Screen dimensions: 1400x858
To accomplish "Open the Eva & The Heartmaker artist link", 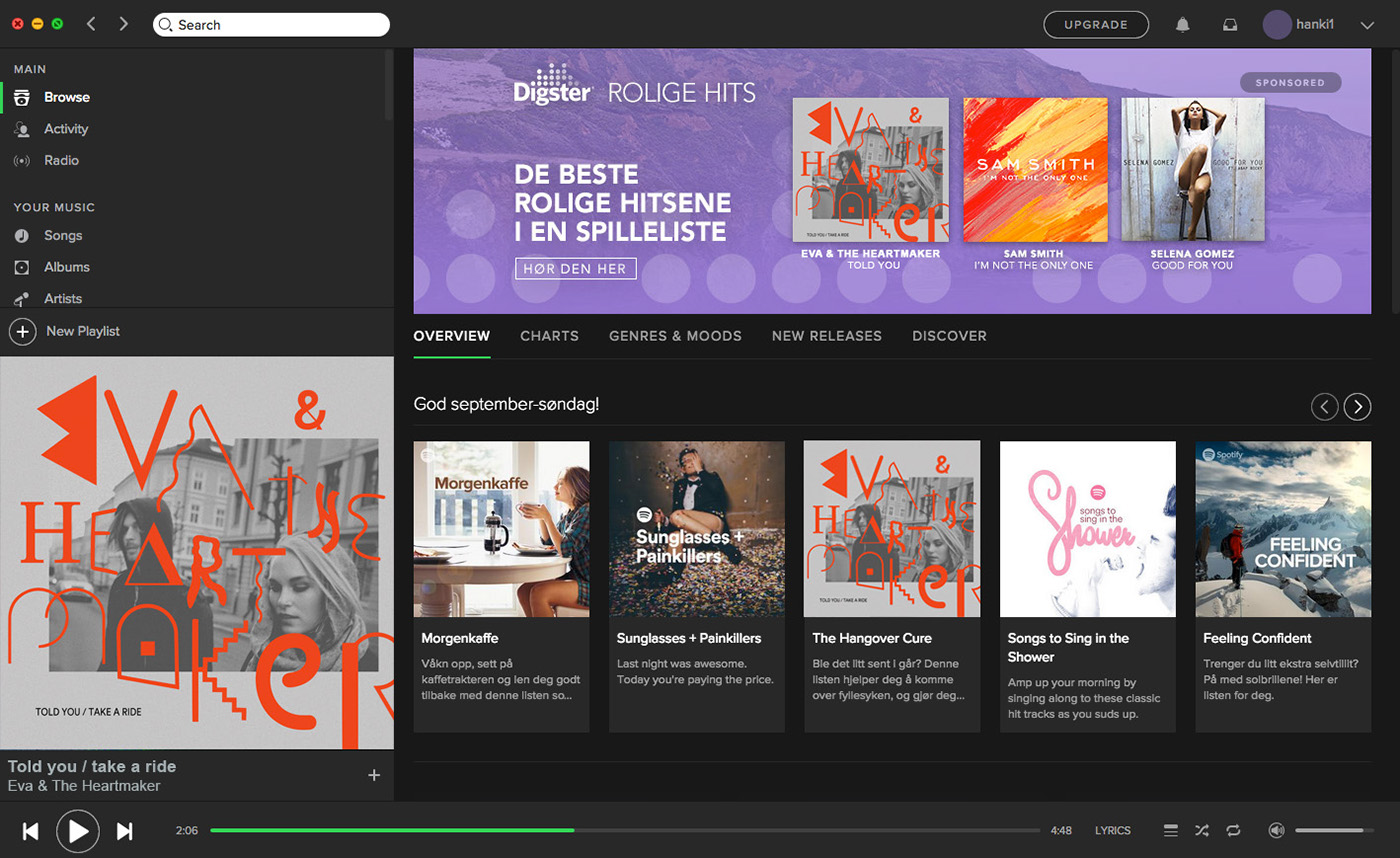I will pyautogui.click(x=84, y=786).
